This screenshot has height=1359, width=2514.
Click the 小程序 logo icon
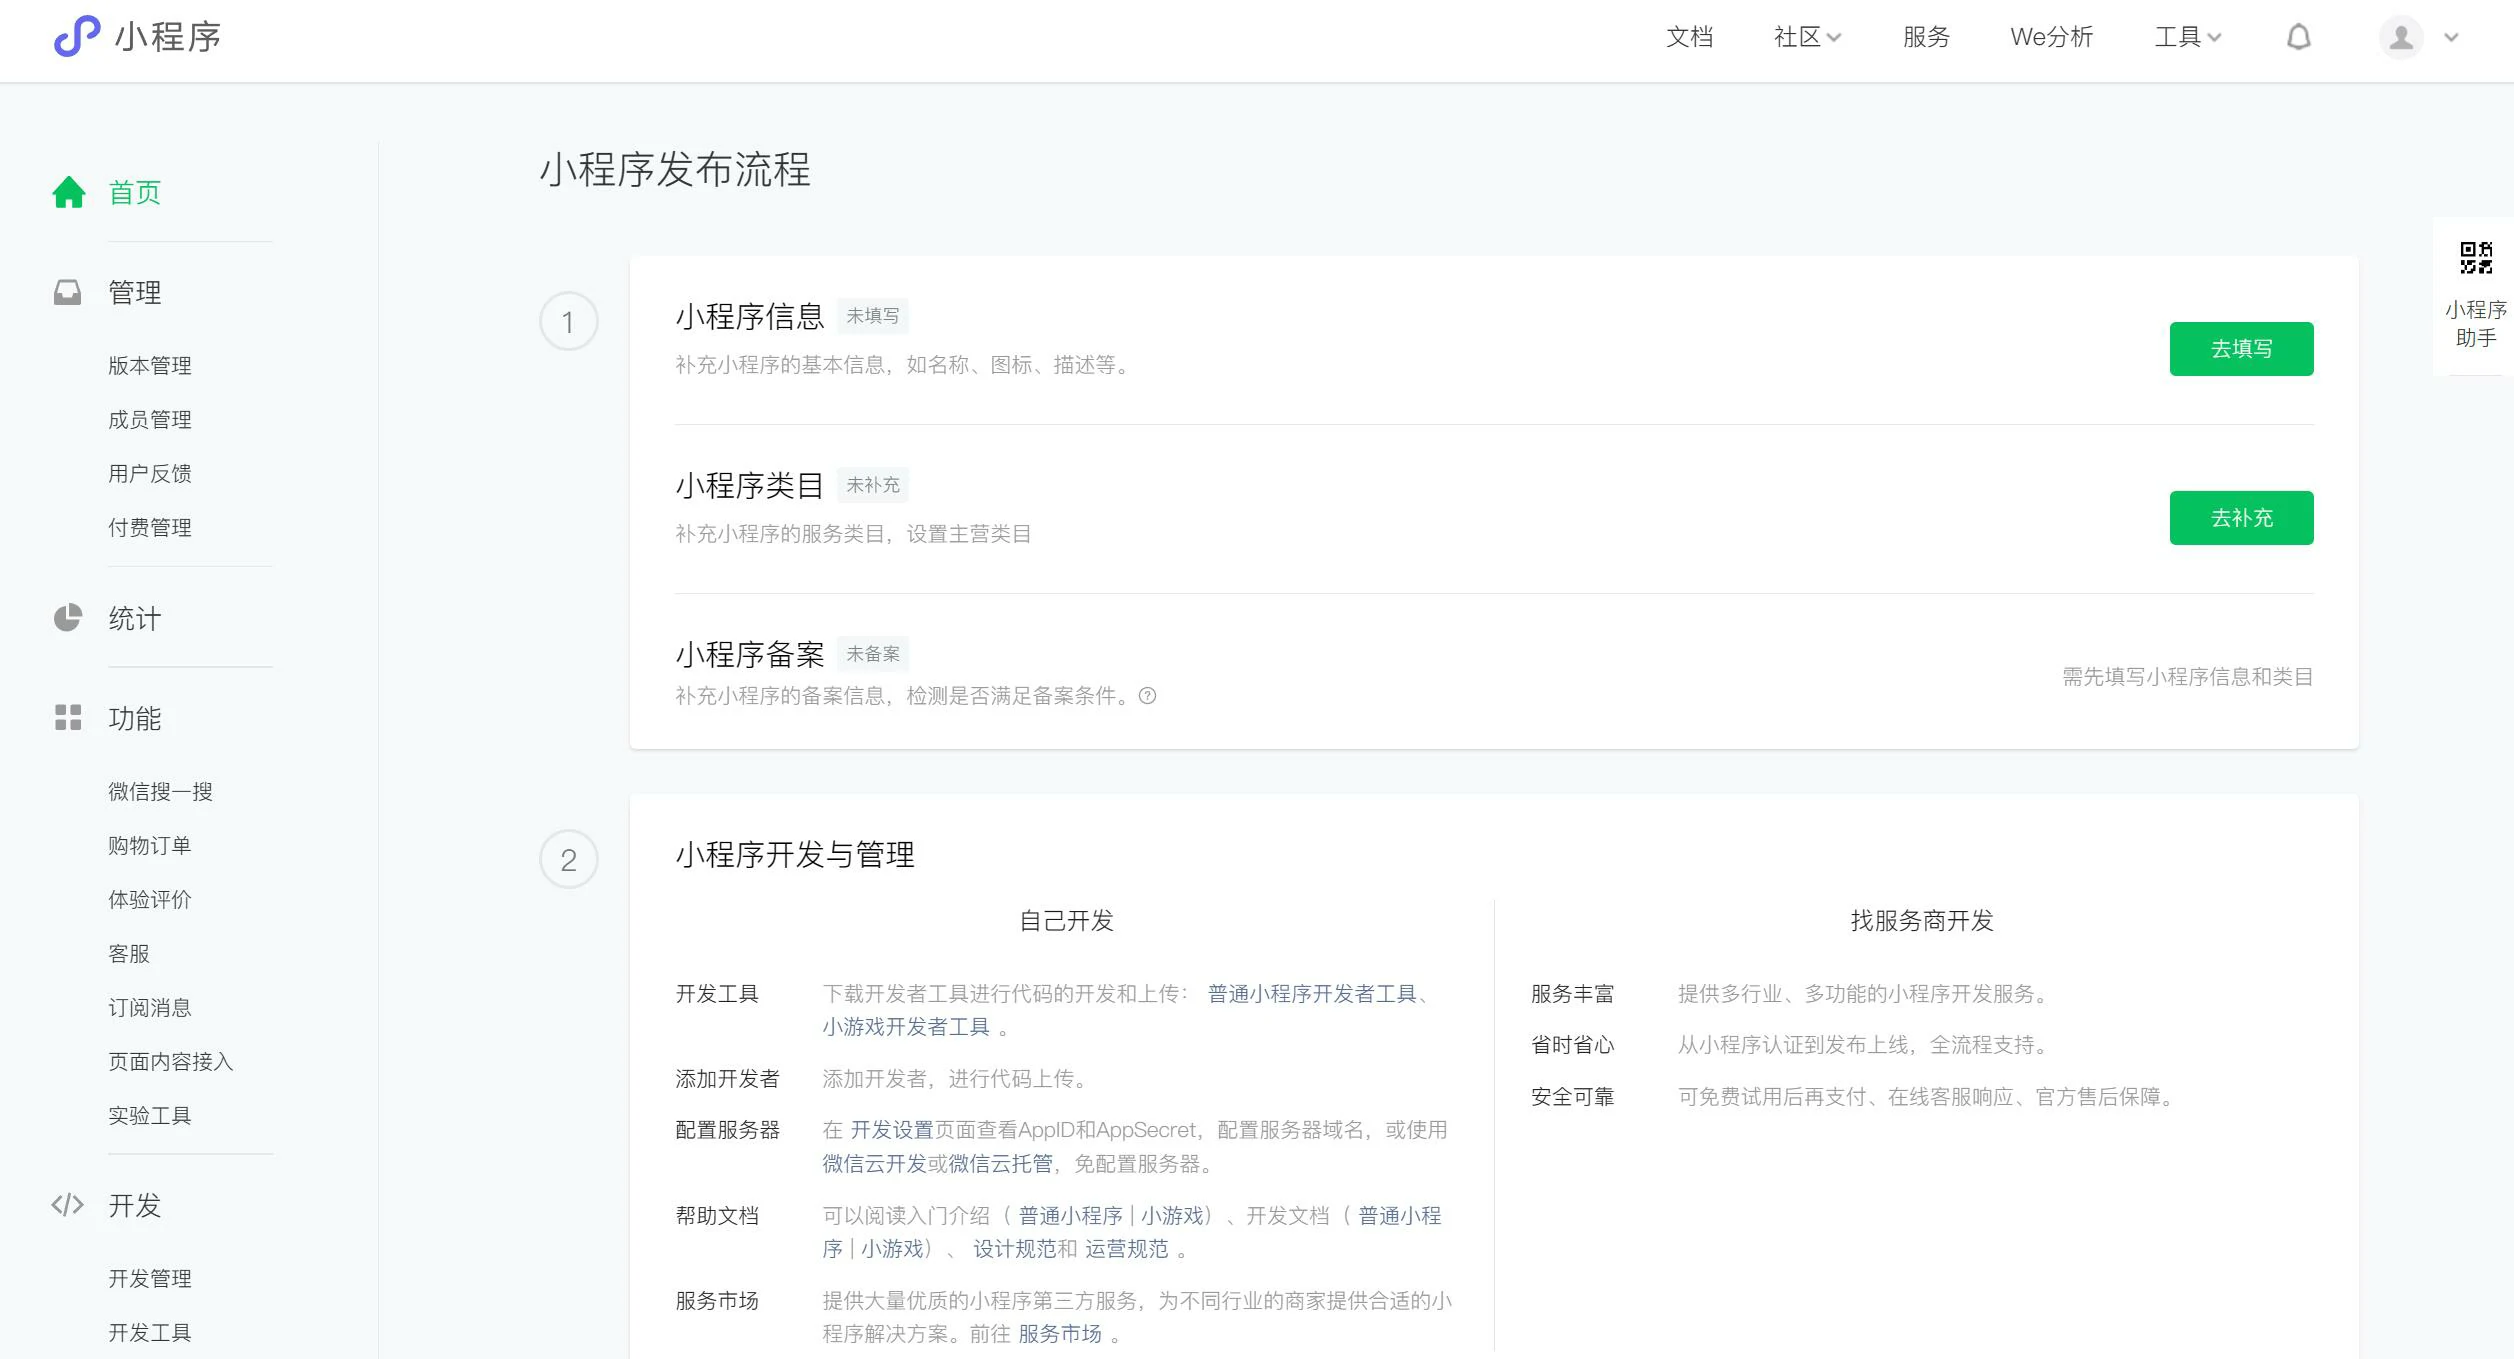pyautogui.click(x=77, y=37)
